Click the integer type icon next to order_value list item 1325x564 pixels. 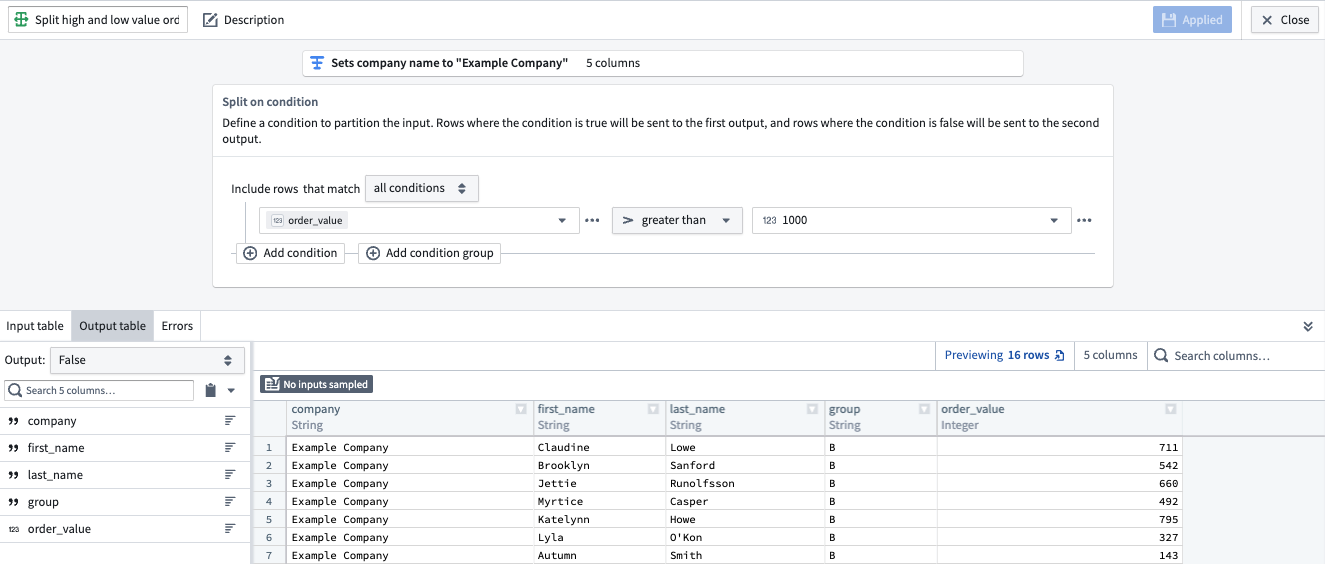[x=14, y=529]
